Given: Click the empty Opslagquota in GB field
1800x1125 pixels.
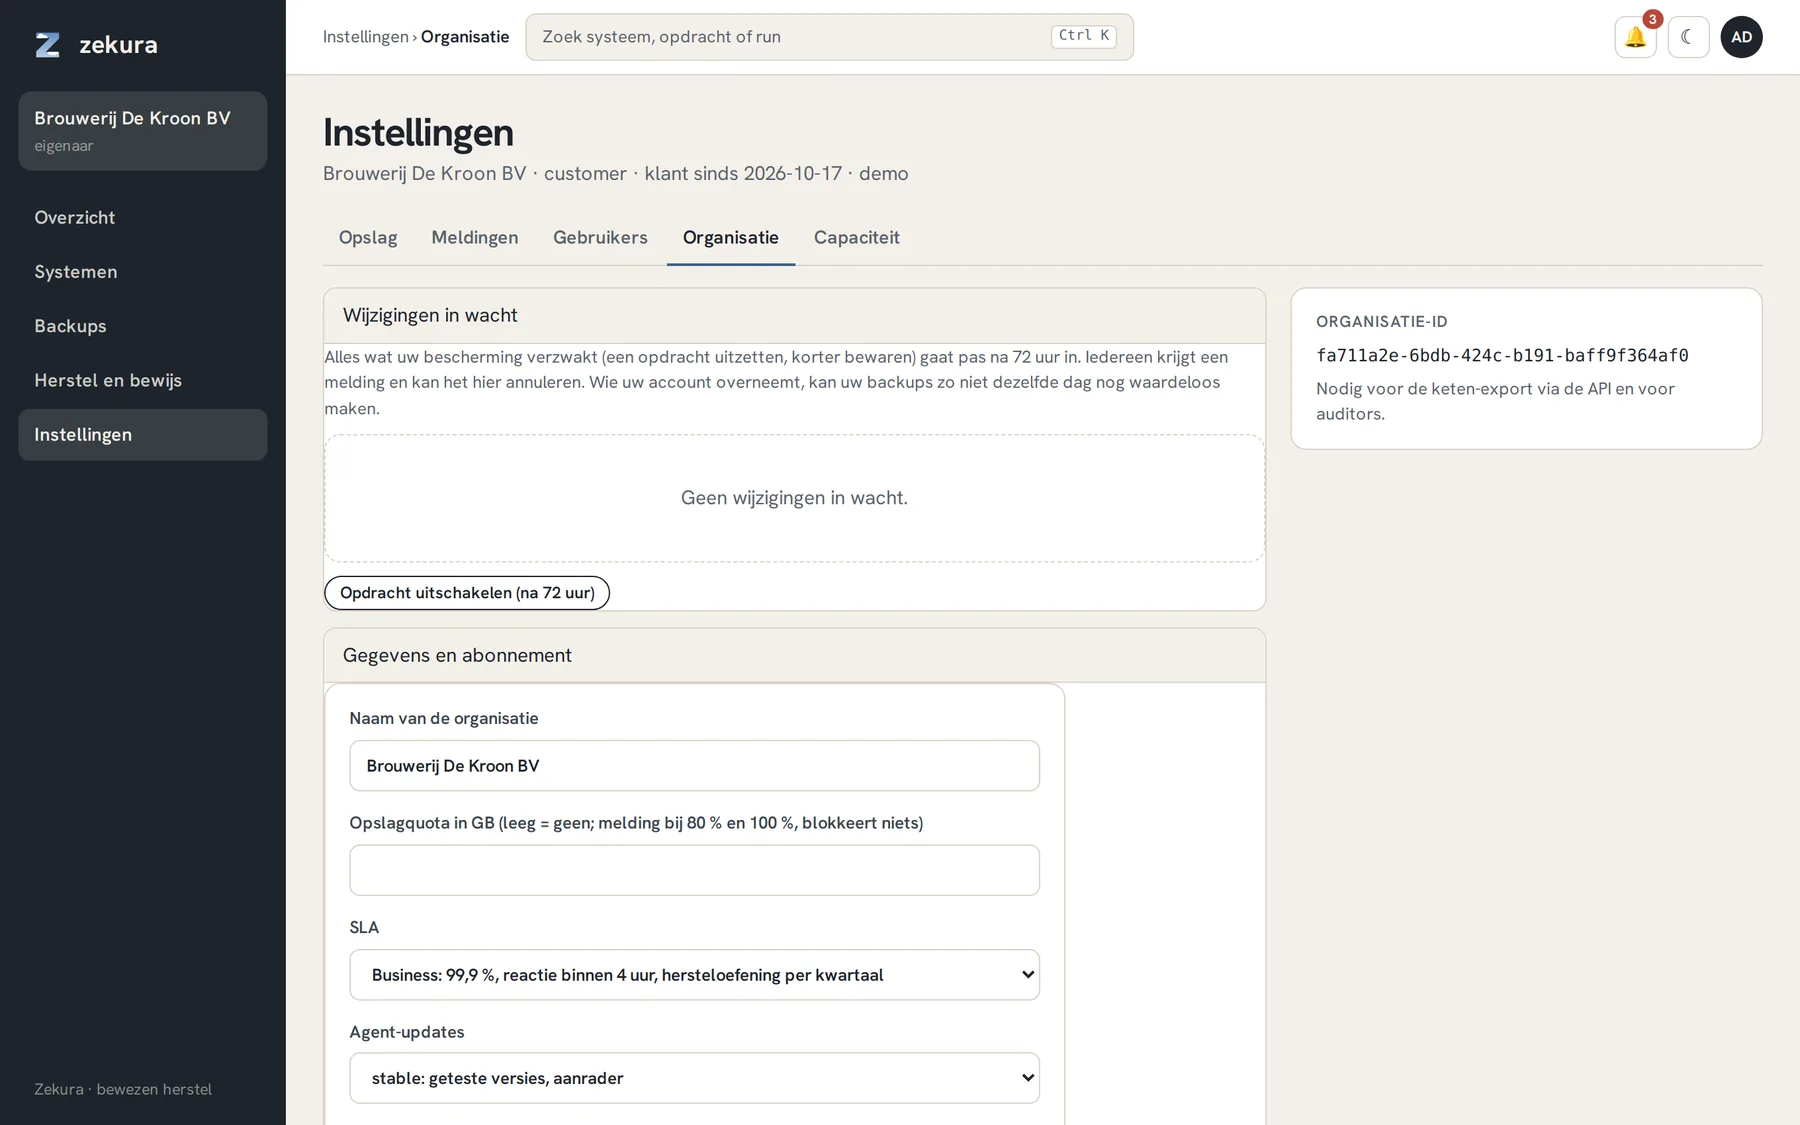Looking at the screenshot, I should pyautogui.click(x=694, y=870).
